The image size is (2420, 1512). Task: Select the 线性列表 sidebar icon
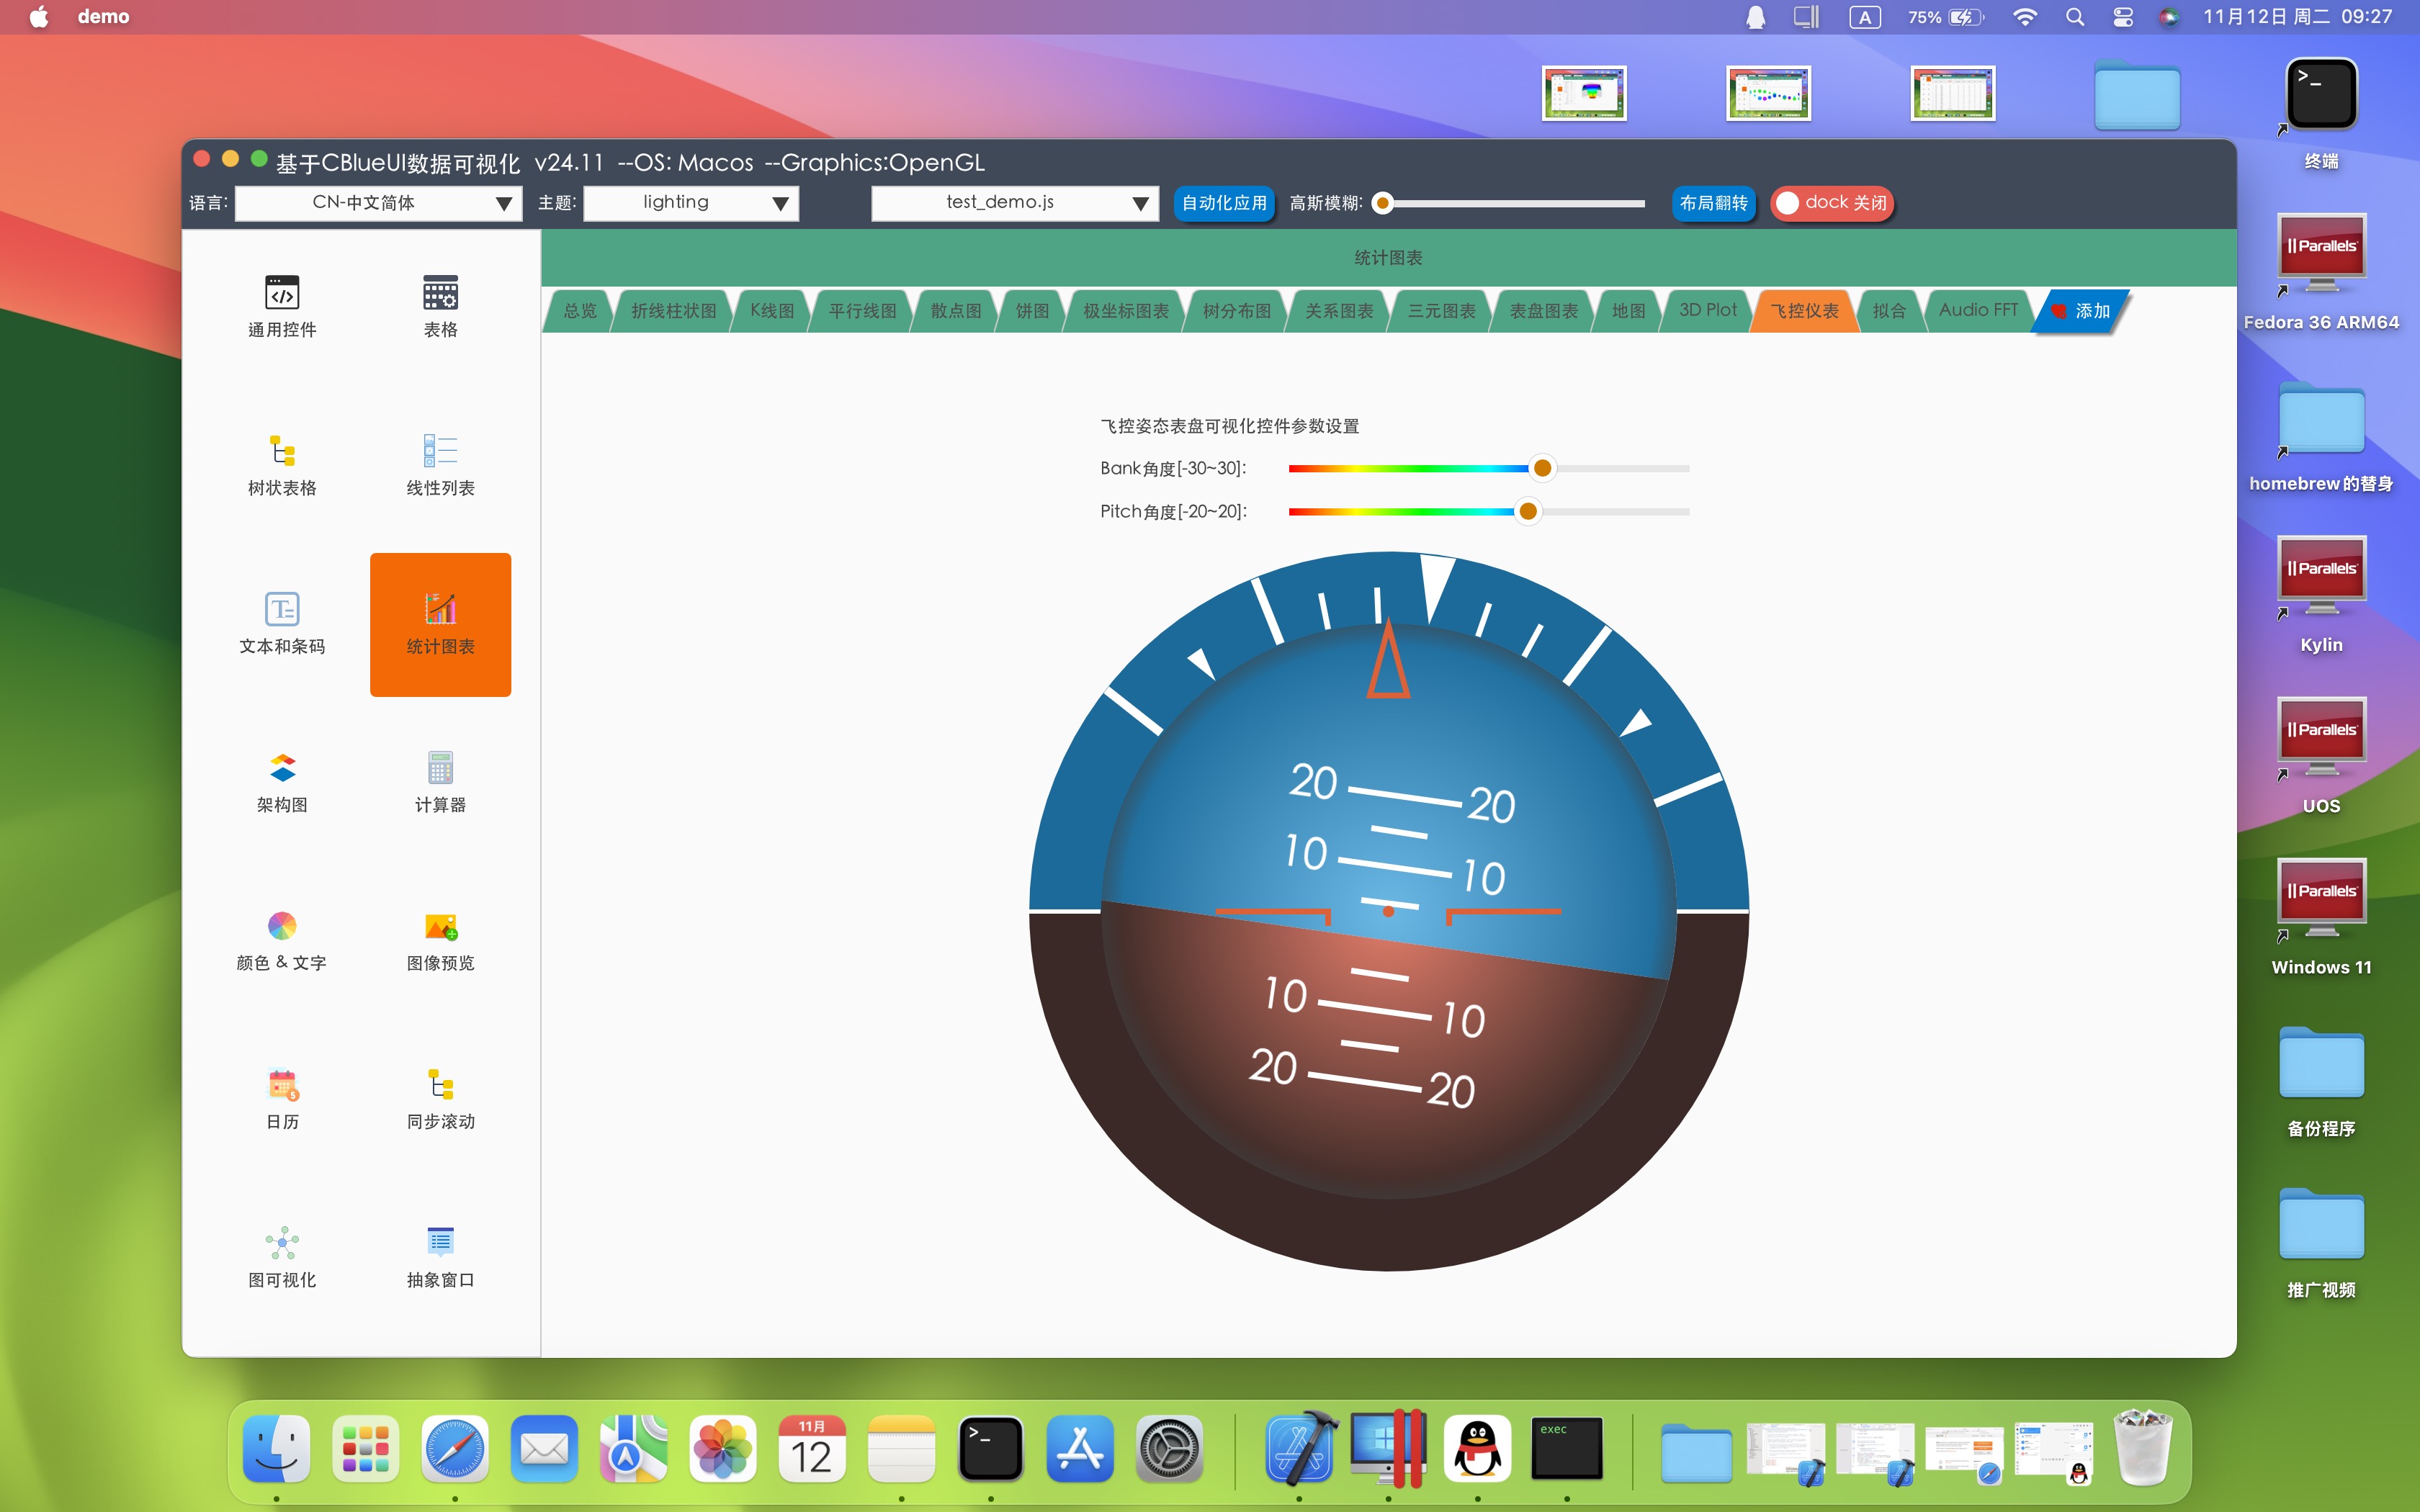click(x=440, y=465)
